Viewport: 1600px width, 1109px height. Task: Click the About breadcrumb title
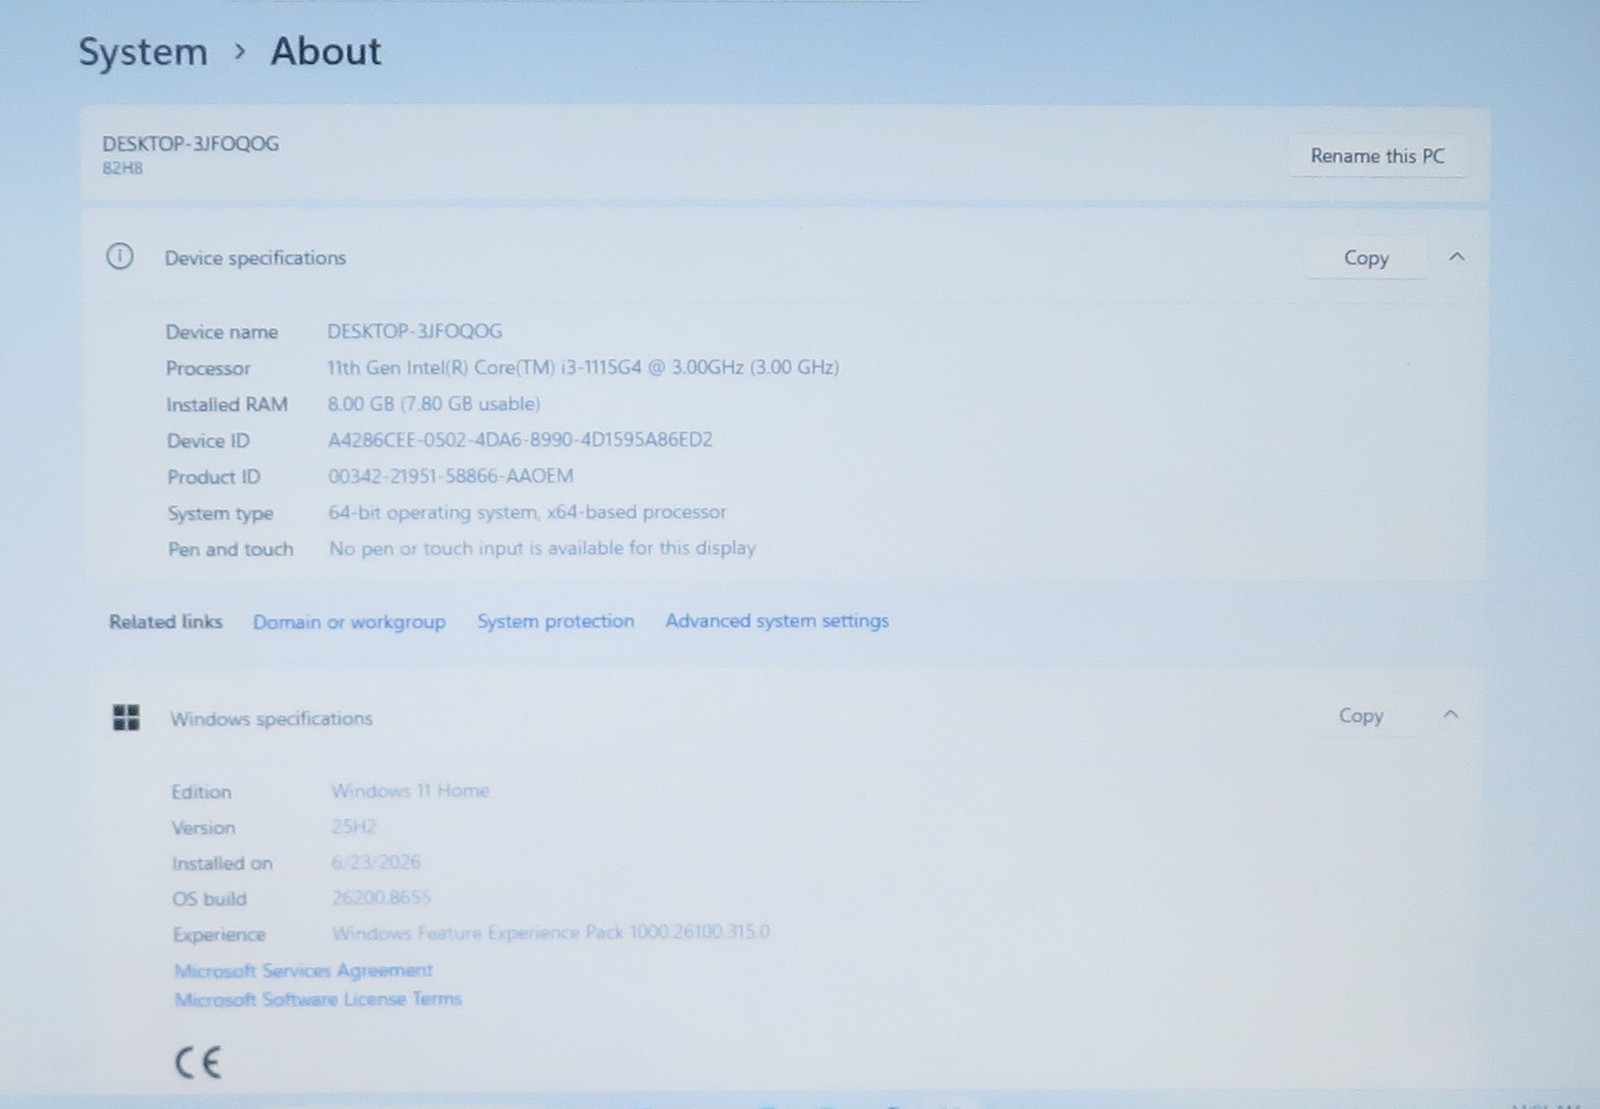click(x=326, y=51)
